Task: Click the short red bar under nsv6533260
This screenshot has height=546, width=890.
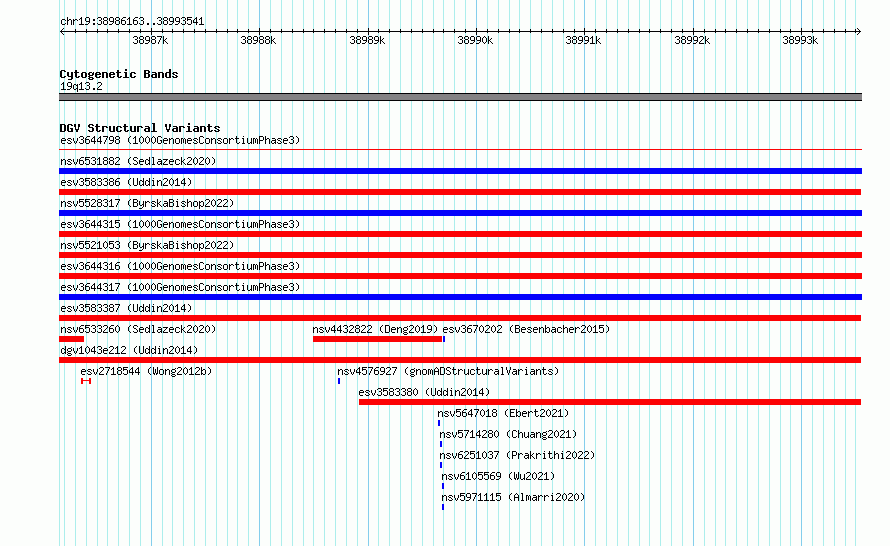Action: [x=72, y=339]
